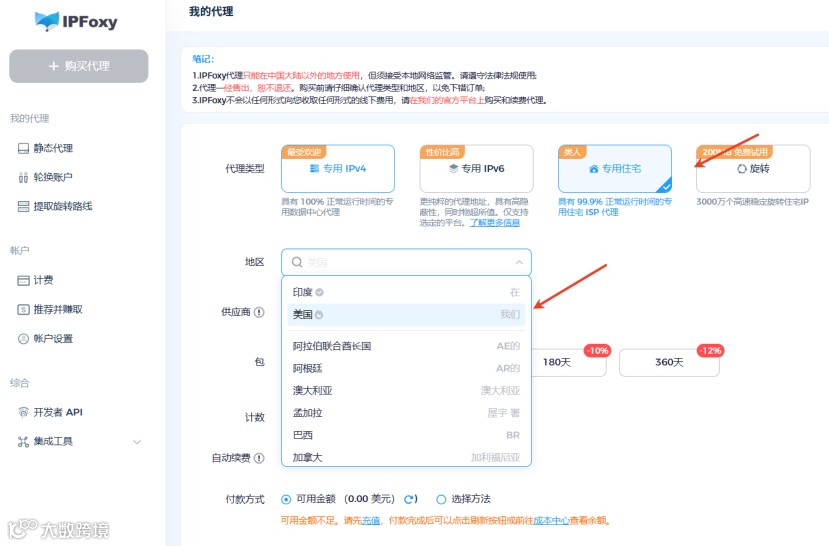The width and height of the screenshot is (829, 546).
Task: Select 美国 from region list
Action: (406, 314)
